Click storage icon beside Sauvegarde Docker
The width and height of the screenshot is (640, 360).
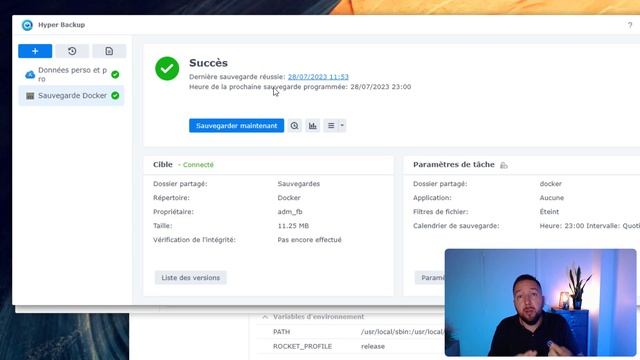click(x=30, y=96)
